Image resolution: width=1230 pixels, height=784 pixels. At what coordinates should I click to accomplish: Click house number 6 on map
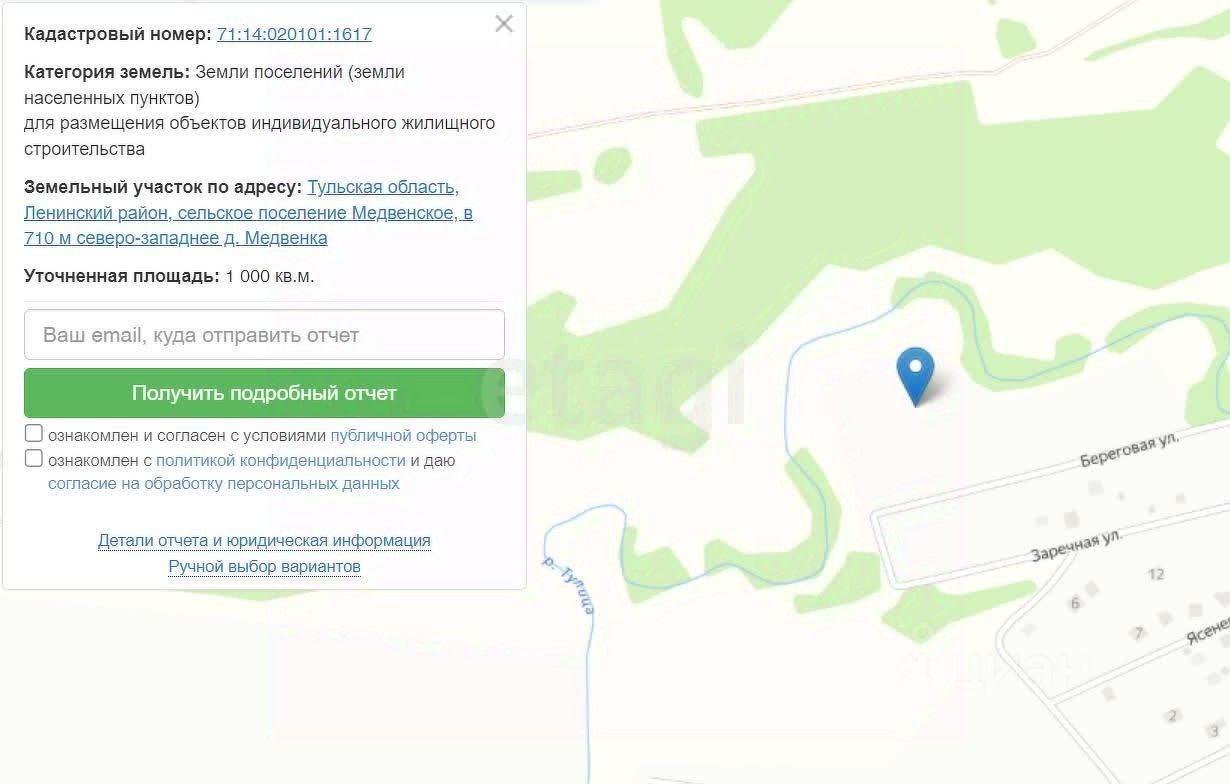click(1076, 603)
